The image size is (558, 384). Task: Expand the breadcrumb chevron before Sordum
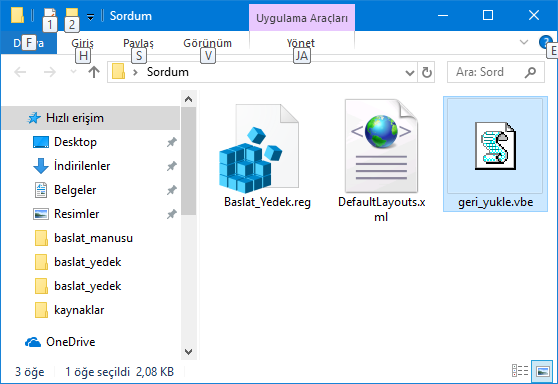(x=135, y=72)
